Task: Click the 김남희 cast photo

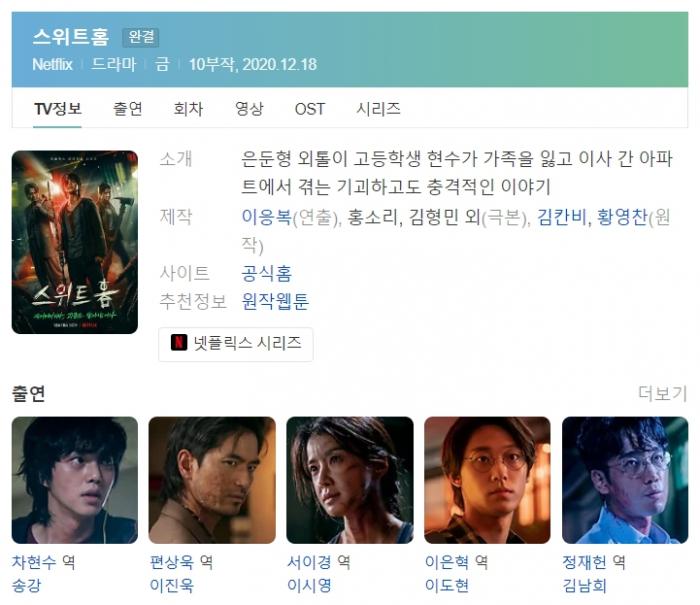Action: pos(625,480)
